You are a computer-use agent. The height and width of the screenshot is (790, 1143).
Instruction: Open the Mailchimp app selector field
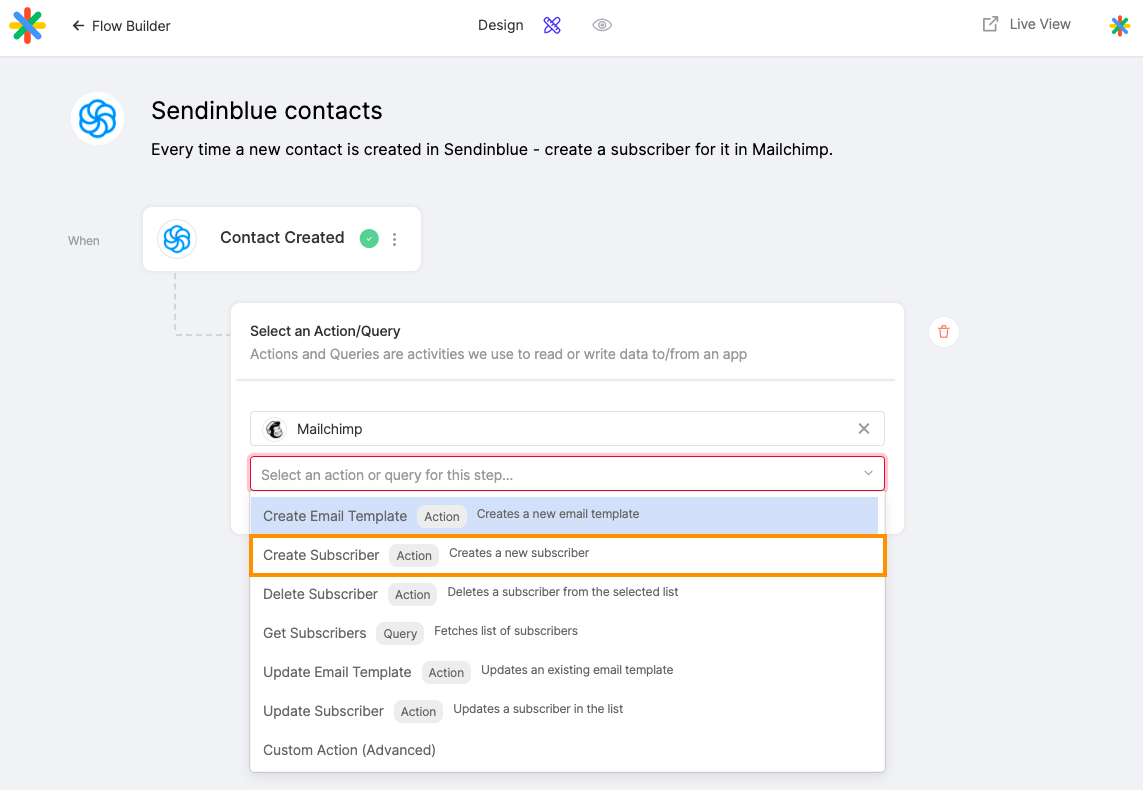tap(567, 429)
